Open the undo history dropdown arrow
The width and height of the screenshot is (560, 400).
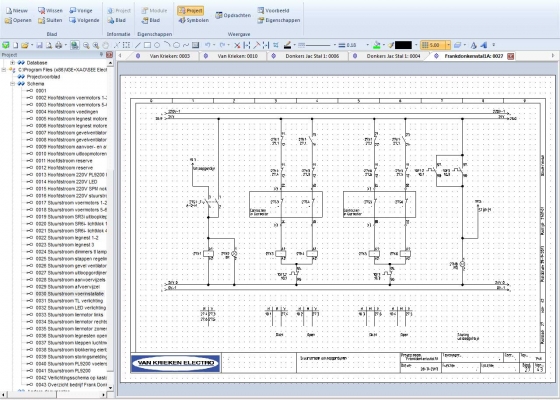click(214, 45)
